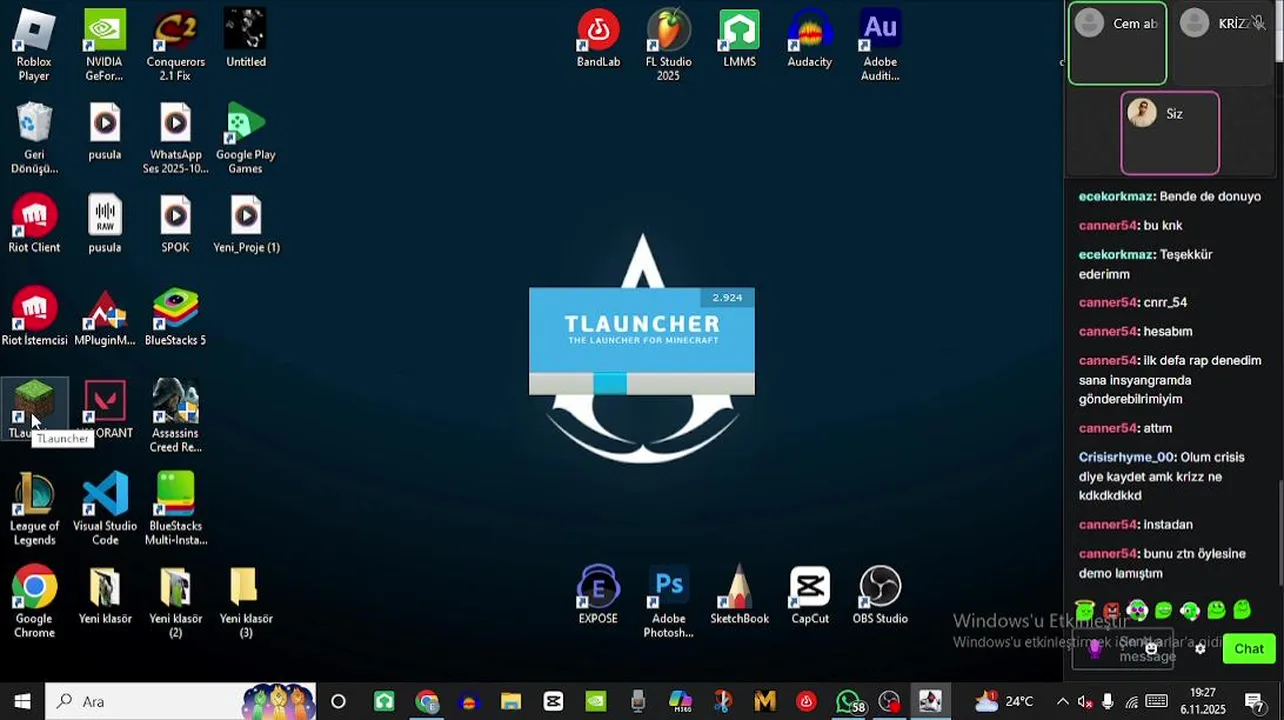
Task: Click the Ara taskbar search box
Action: tap(182, 701)
